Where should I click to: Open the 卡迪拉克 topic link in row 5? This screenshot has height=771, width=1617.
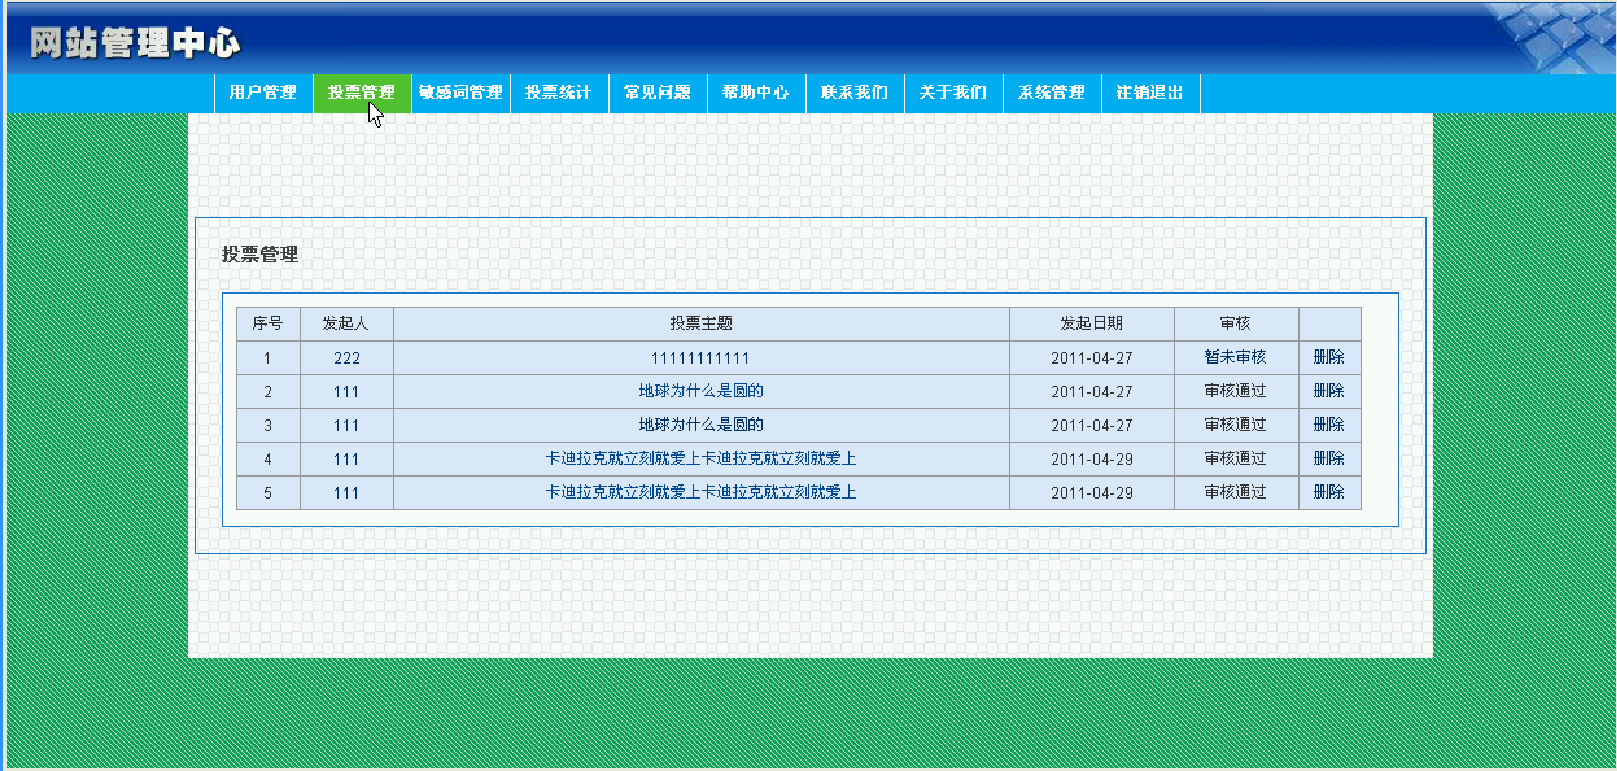[x=701, y=493]
